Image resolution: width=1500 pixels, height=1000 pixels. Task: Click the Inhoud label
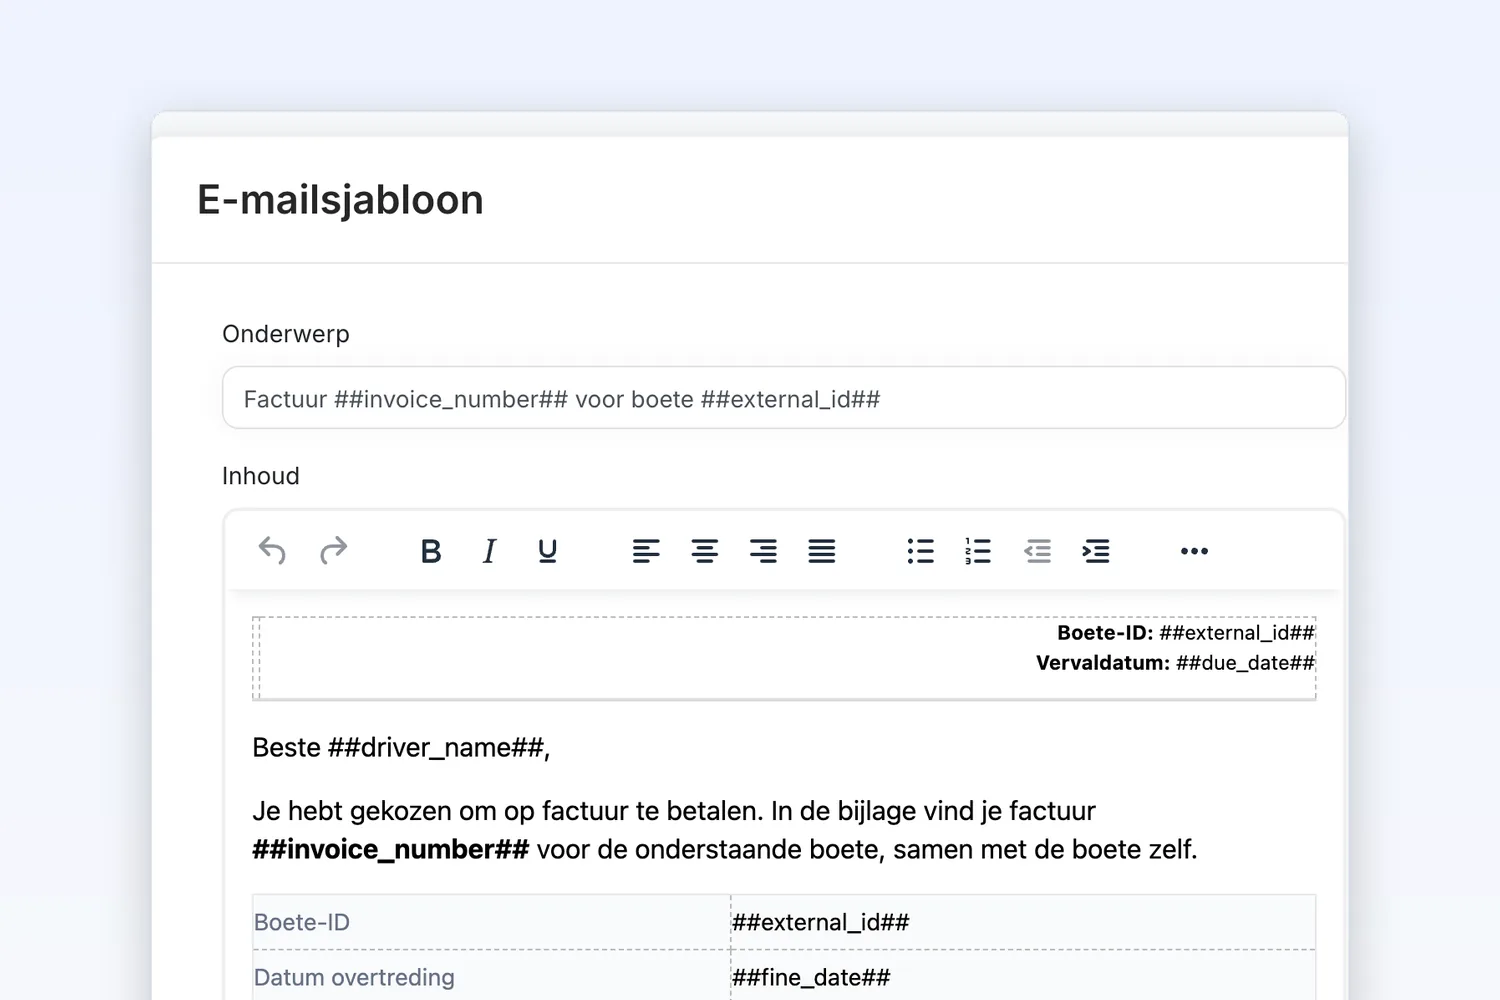pos(261,476)
